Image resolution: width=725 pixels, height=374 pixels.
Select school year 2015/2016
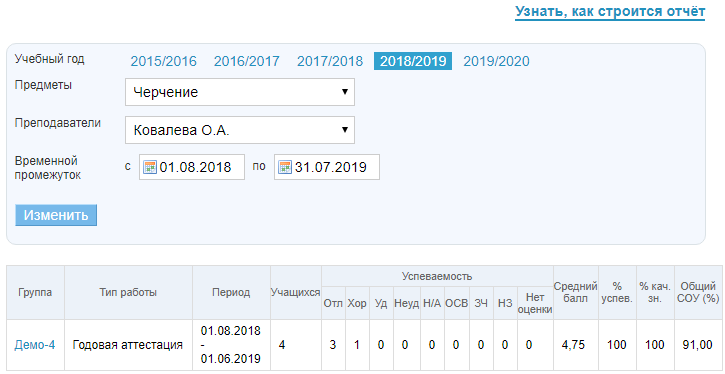[x=163, y=61]
